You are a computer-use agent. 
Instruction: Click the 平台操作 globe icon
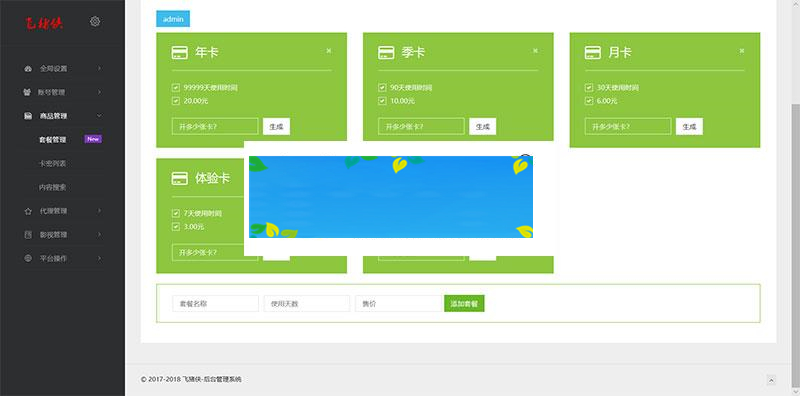click(28, 258)
